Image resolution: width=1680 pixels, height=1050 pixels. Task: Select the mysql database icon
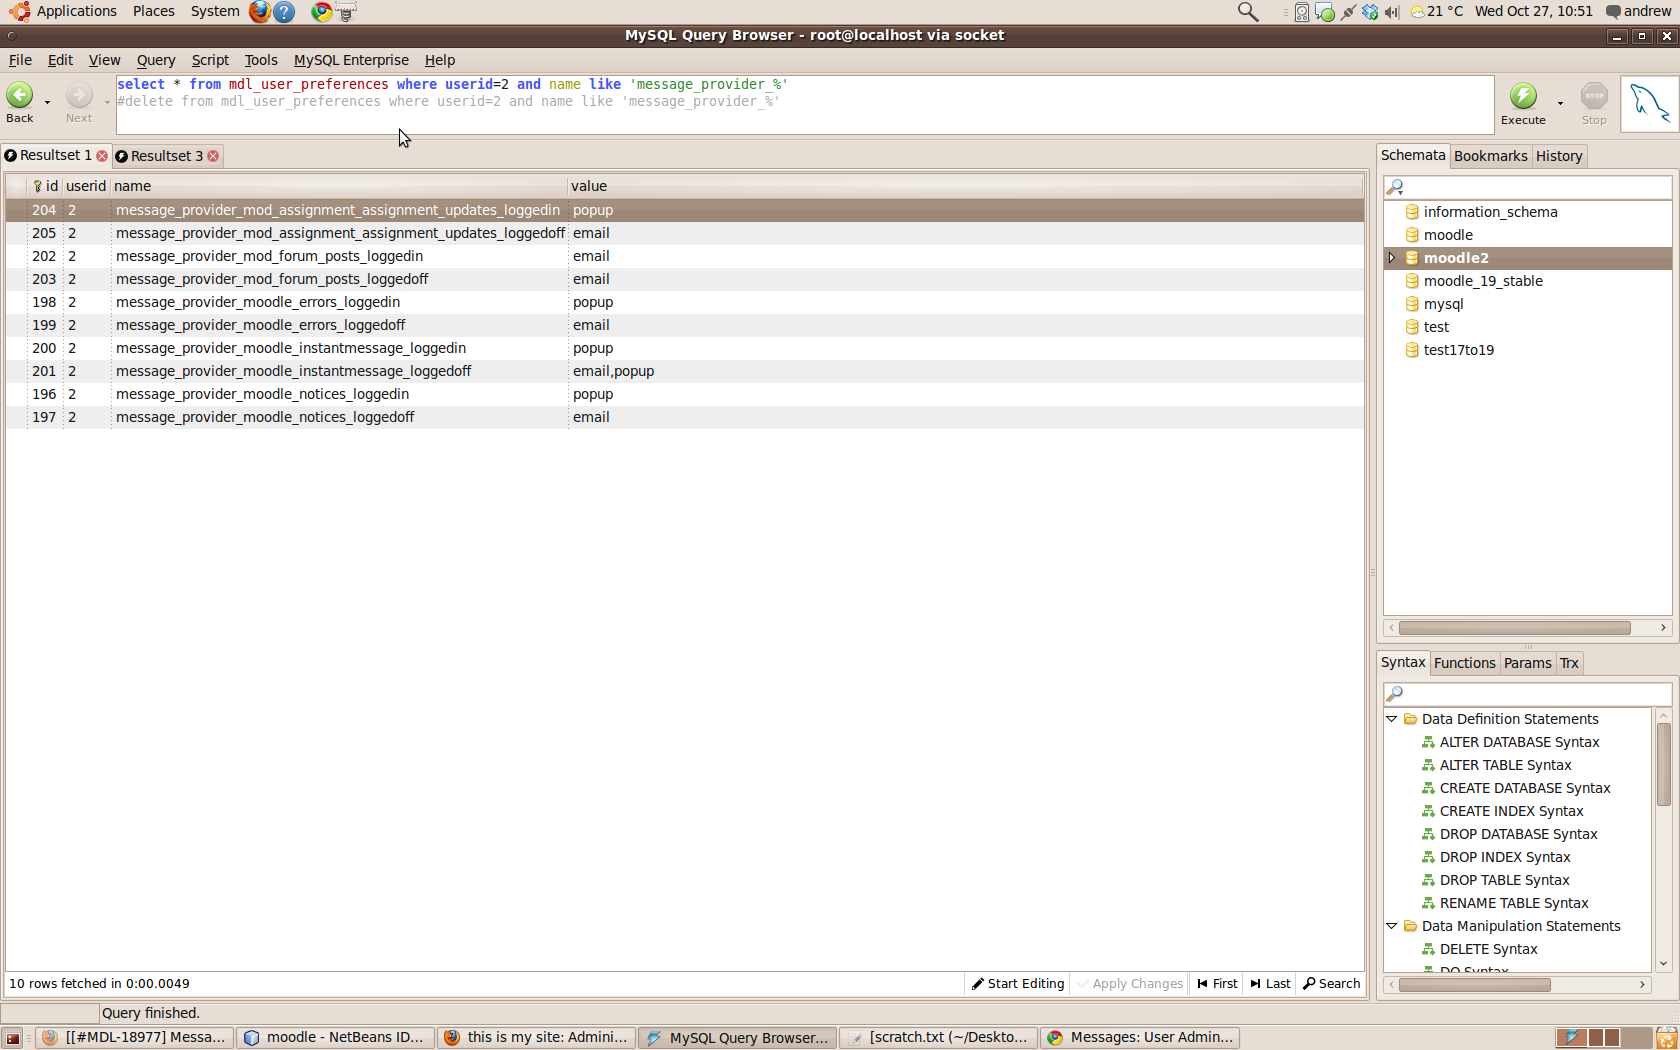1412,304
